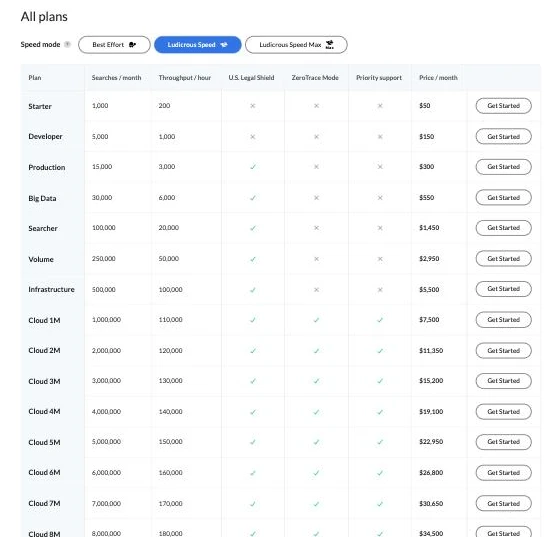
Task: Click the 20,000 throughput cell
Action: point(169,228)
